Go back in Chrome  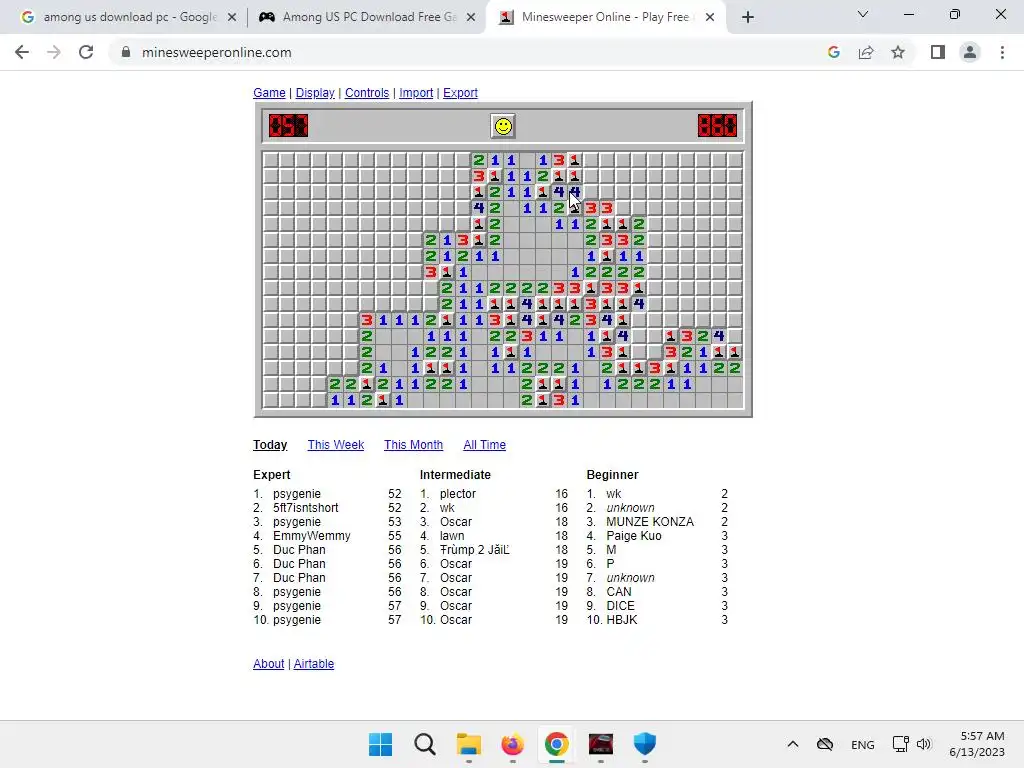(22, 52)
